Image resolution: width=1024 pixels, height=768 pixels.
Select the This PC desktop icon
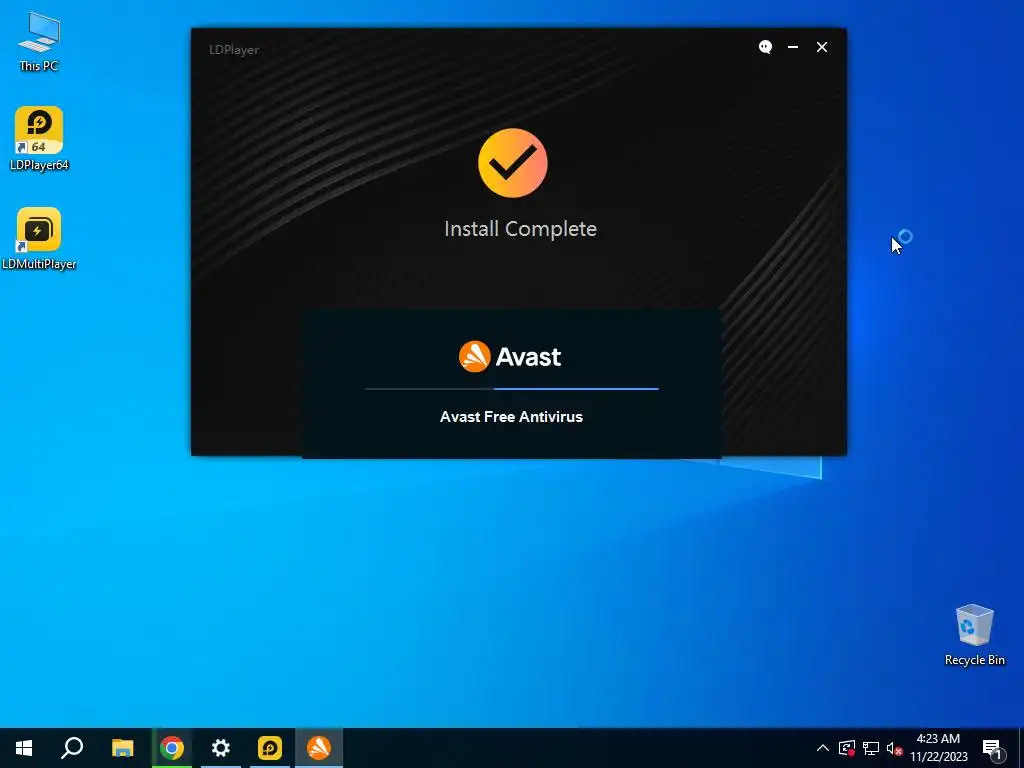39,42
